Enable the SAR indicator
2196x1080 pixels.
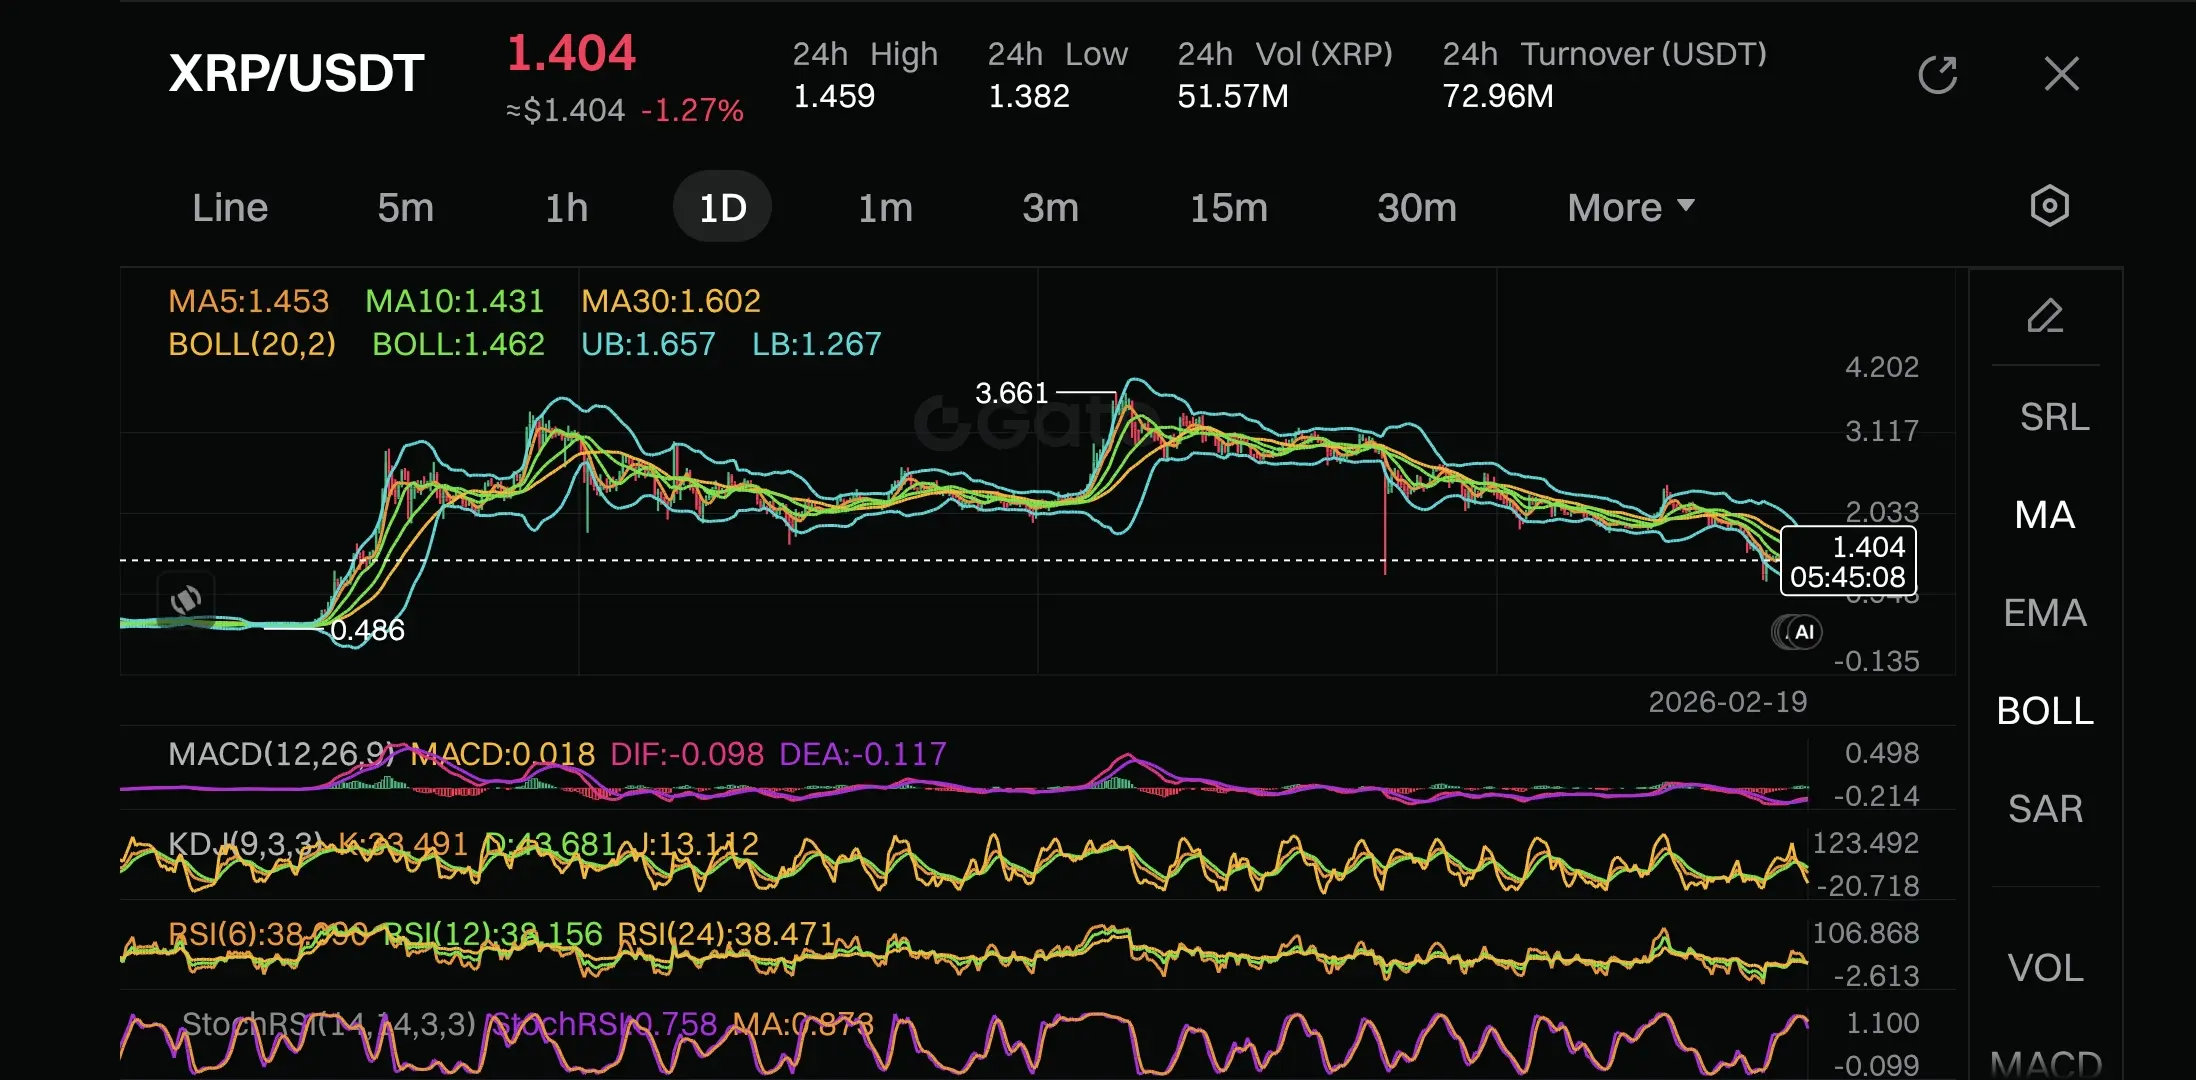click(2045, 809)
